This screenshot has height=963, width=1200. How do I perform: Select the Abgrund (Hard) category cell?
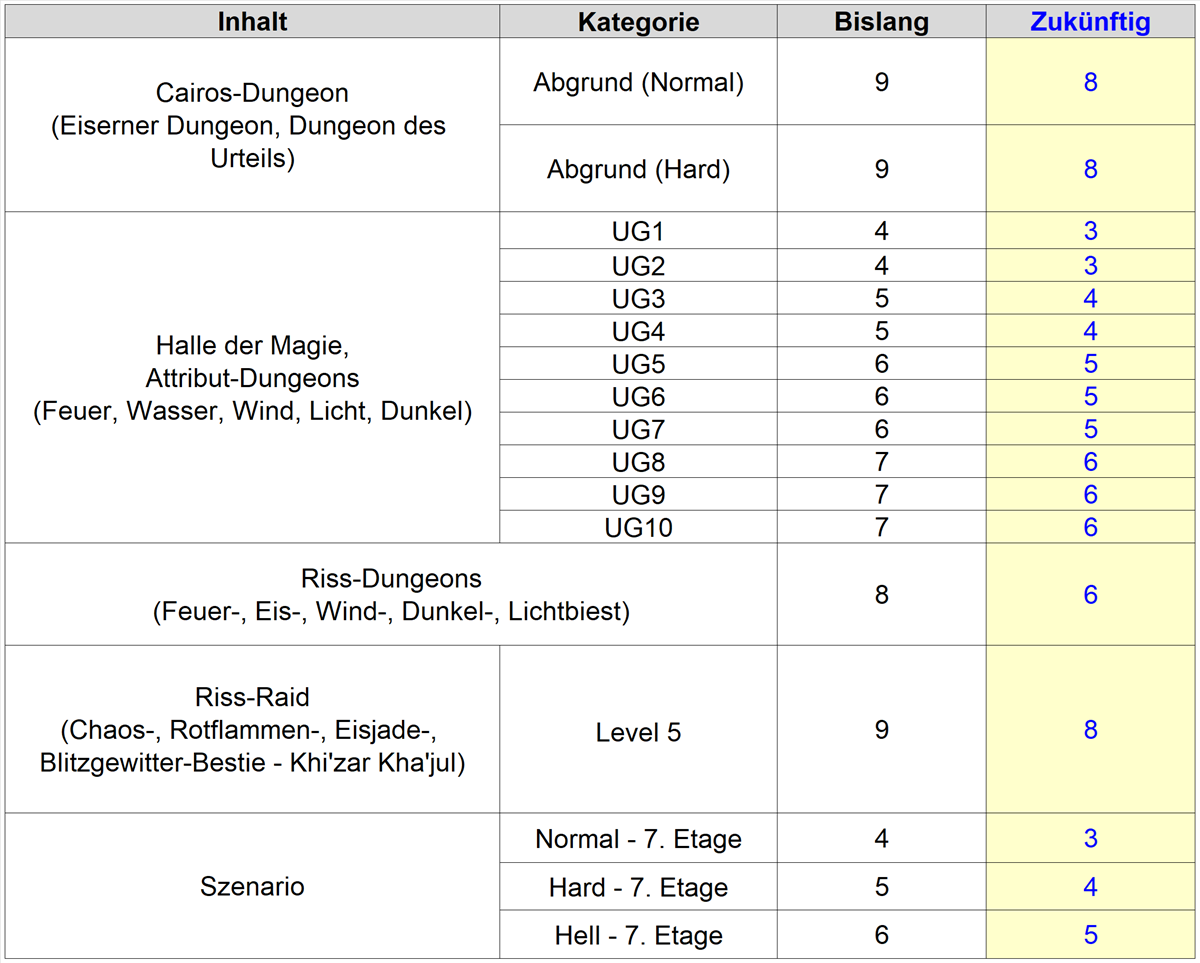638,169
